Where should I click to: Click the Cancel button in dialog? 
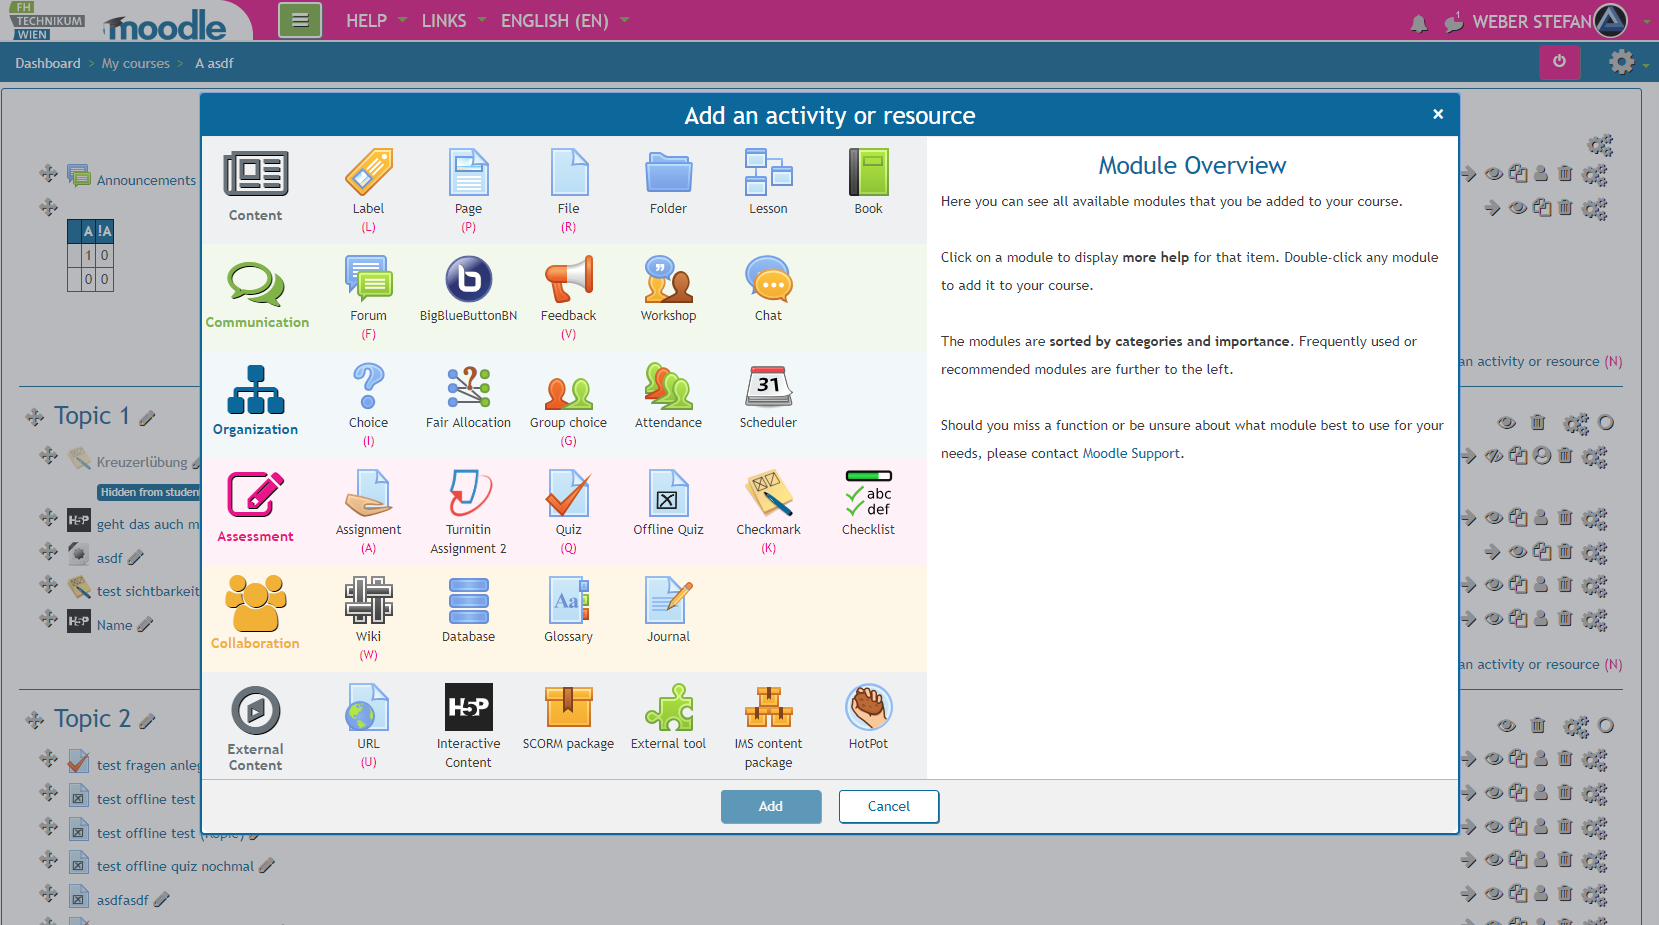point(889,806)
